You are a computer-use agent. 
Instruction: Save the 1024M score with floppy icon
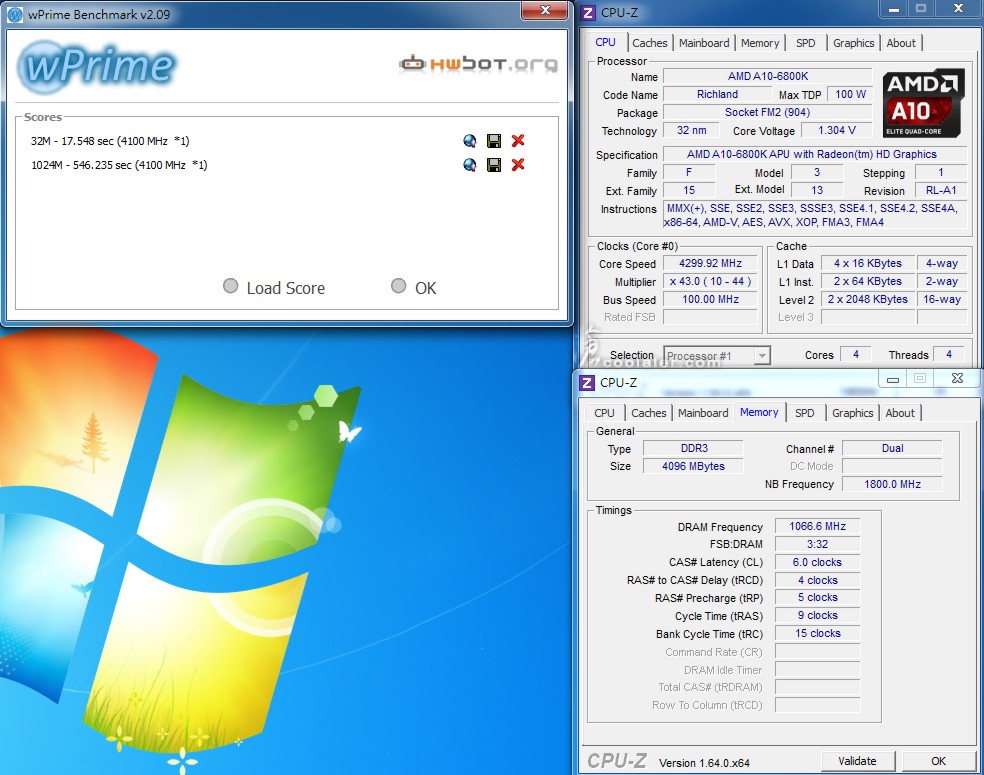click(494, 164)
